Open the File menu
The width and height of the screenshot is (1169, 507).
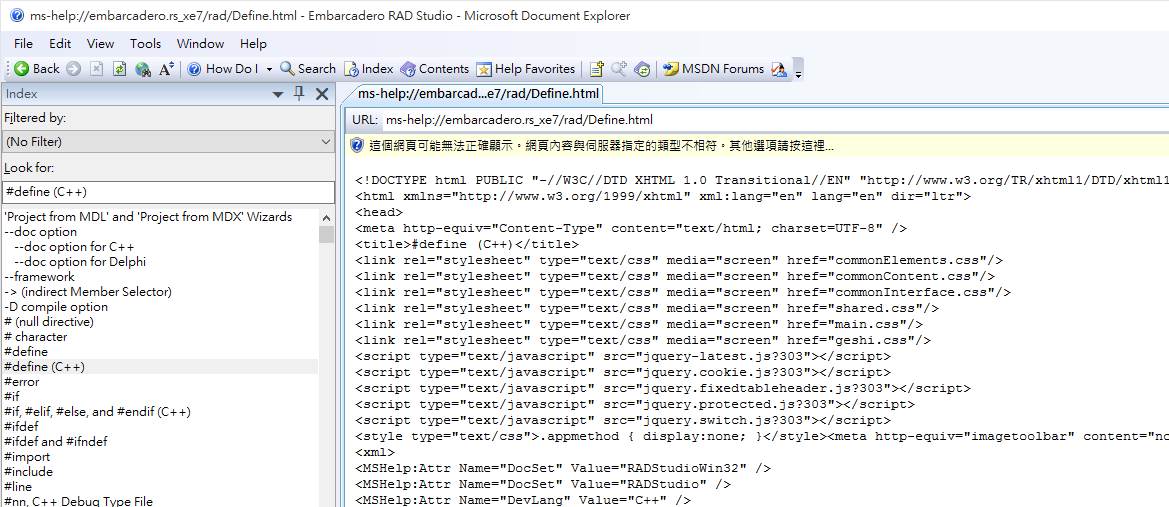(23, 43)
